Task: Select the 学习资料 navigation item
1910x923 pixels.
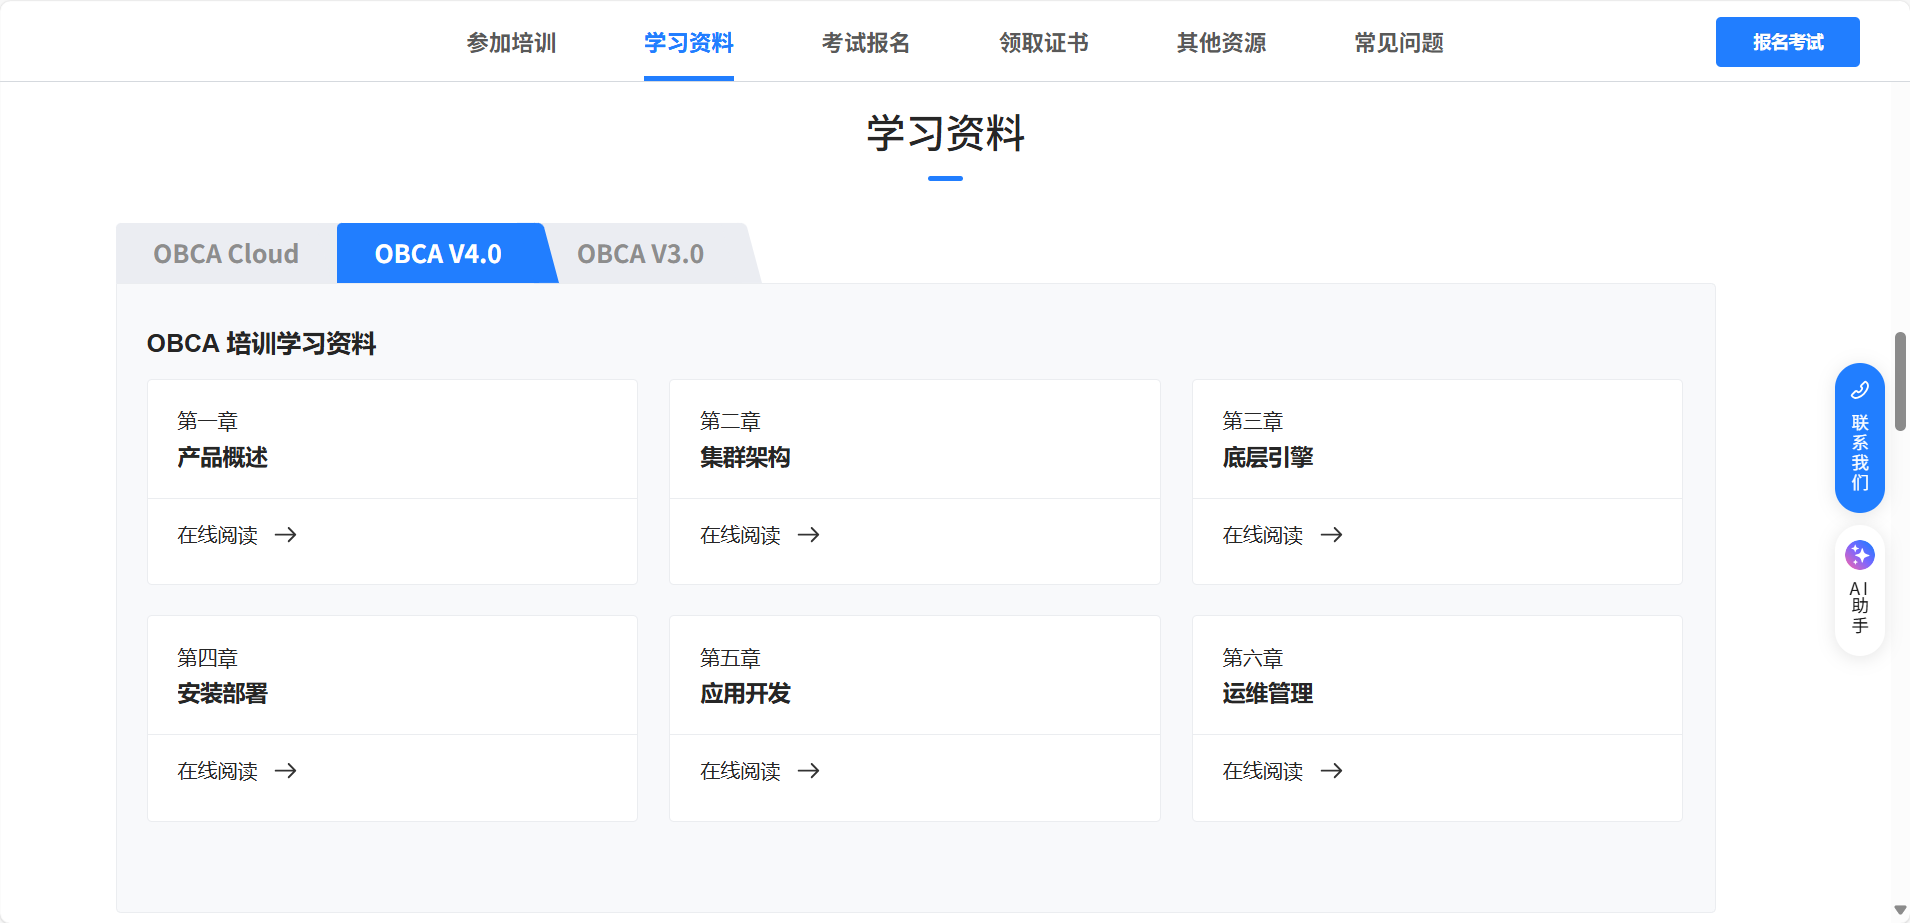Action: 689,43
